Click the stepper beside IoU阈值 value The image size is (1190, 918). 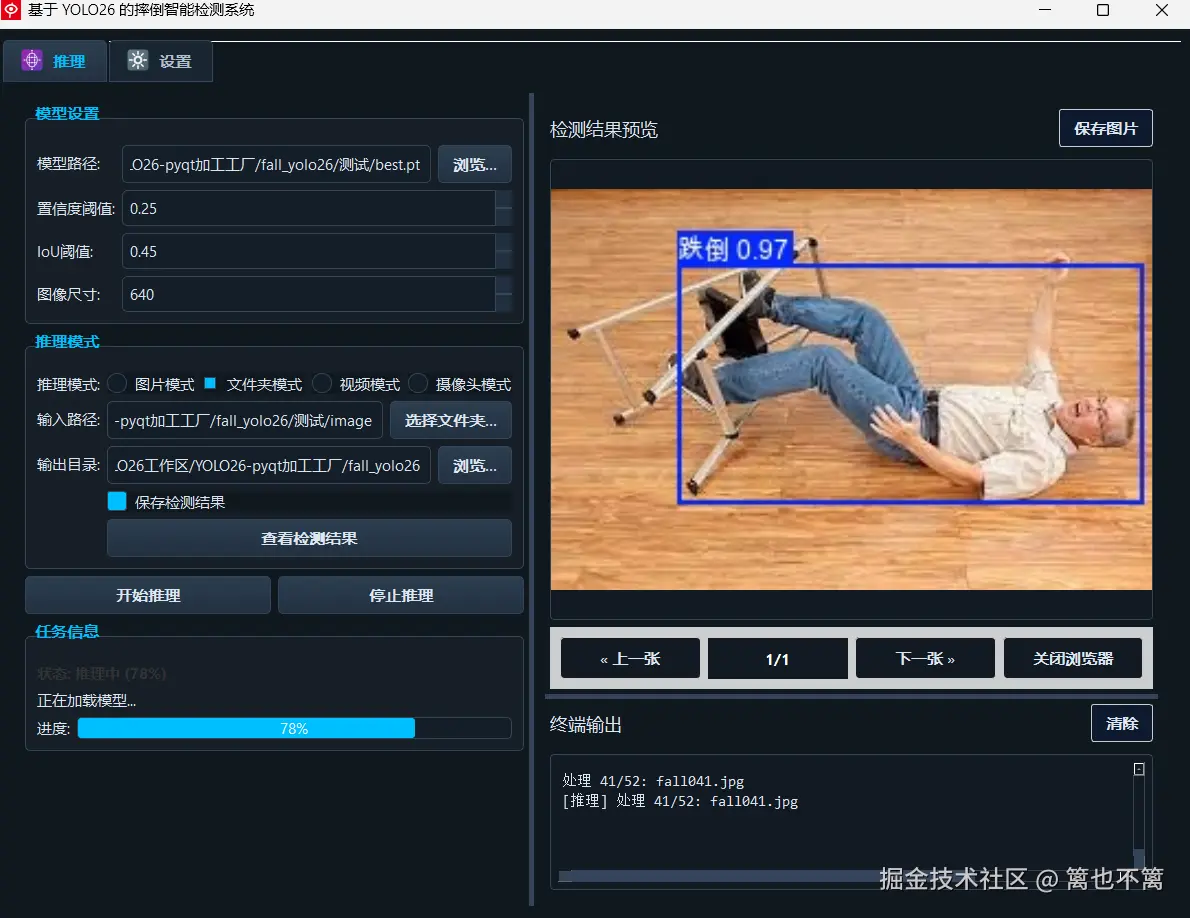point(504,251)
